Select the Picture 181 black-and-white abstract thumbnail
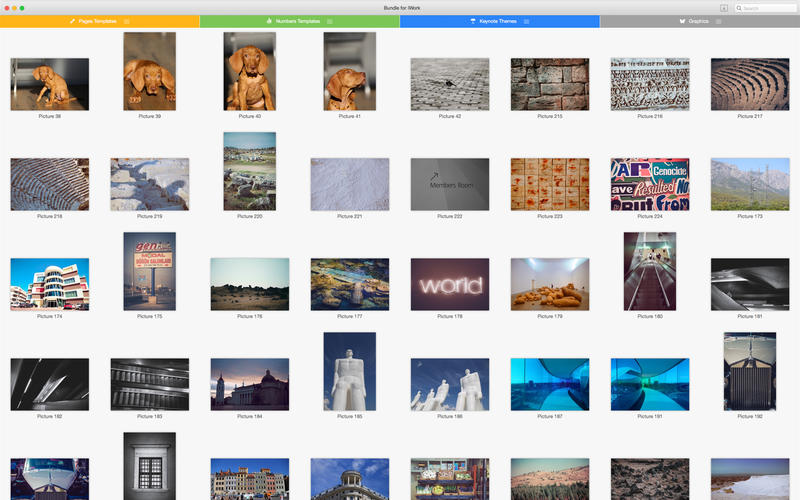Image resolution: width=800 pixels, height=500 pixels. tap(749, 284)
